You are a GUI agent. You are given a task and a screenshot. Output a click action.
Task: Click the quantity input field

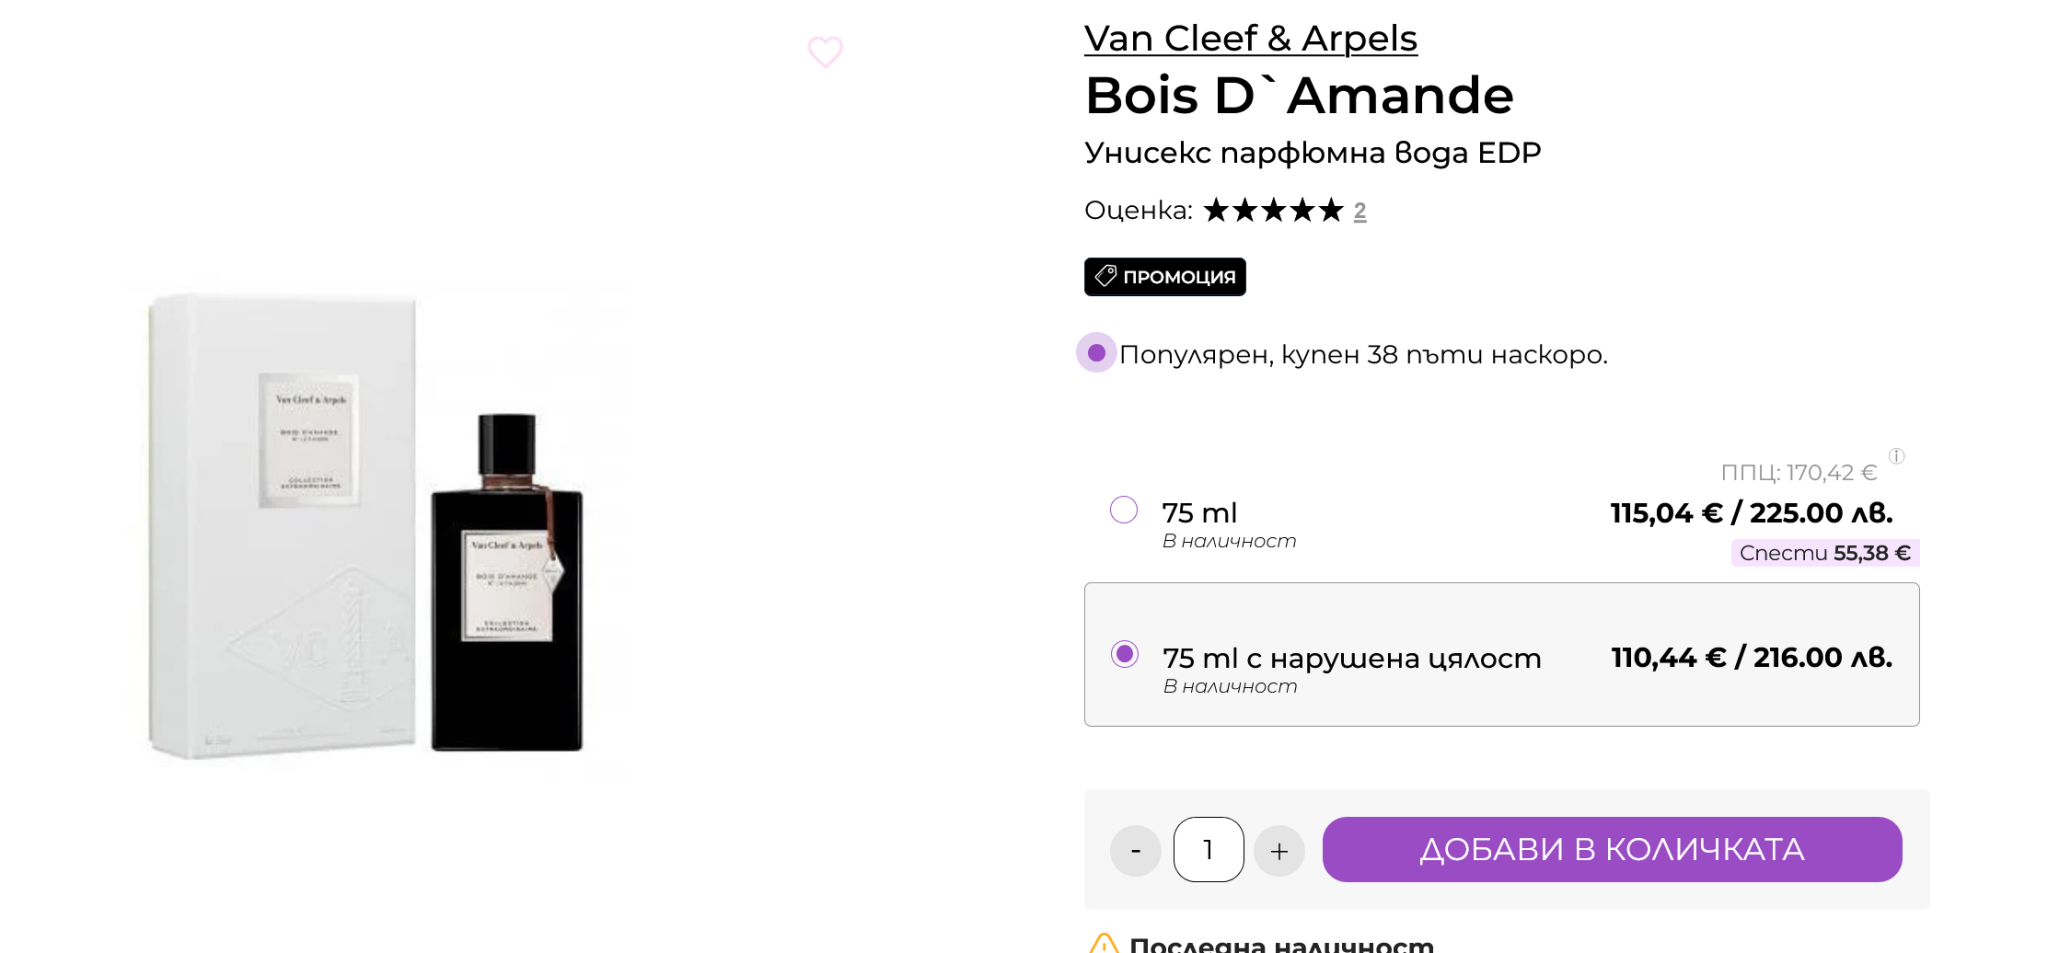1208,850
